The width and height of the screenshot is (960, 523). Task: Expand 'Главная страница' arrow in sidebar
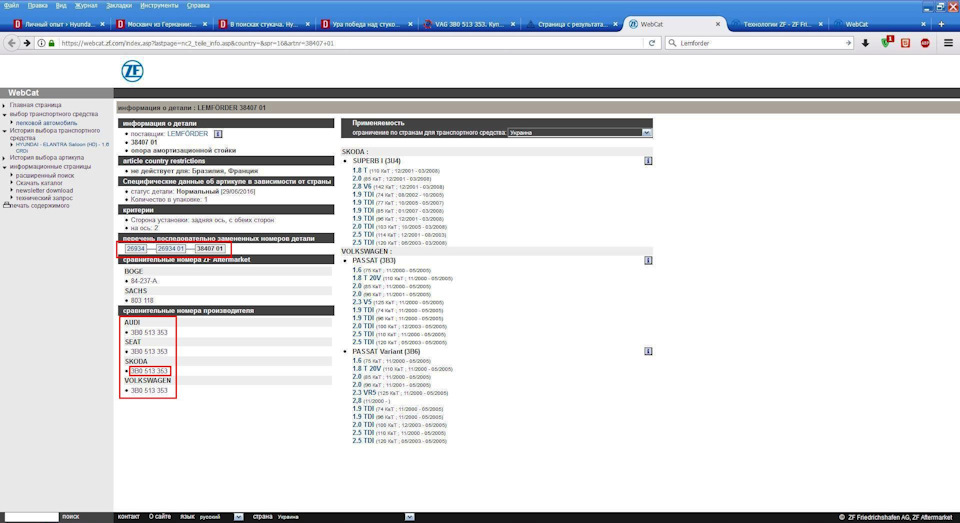(x=4, y=105)
